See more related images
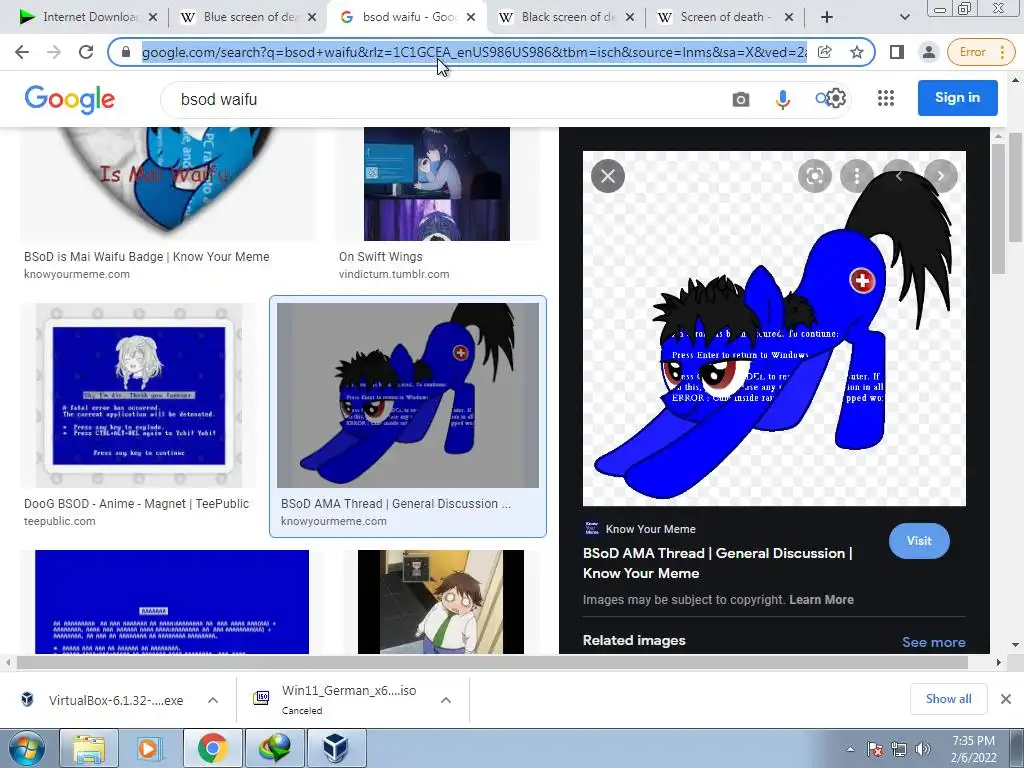 coord(933,642)
